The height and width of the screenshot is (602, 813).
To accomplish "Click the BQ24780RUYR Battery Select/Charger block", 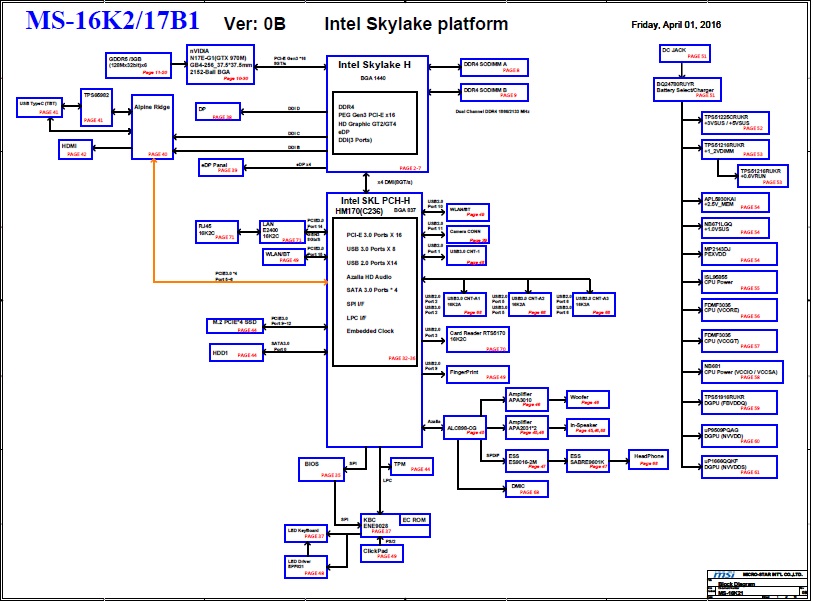I will click(x=686, y=89).
